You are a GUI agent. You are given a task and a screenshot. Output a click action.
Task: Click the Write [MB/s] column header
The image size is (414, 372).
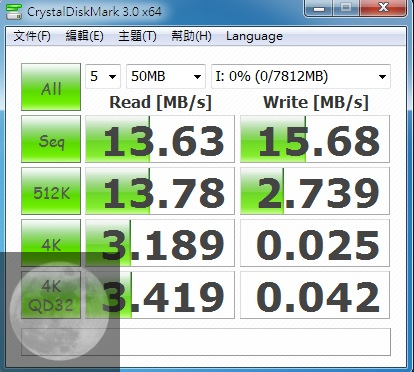[316, 103]
